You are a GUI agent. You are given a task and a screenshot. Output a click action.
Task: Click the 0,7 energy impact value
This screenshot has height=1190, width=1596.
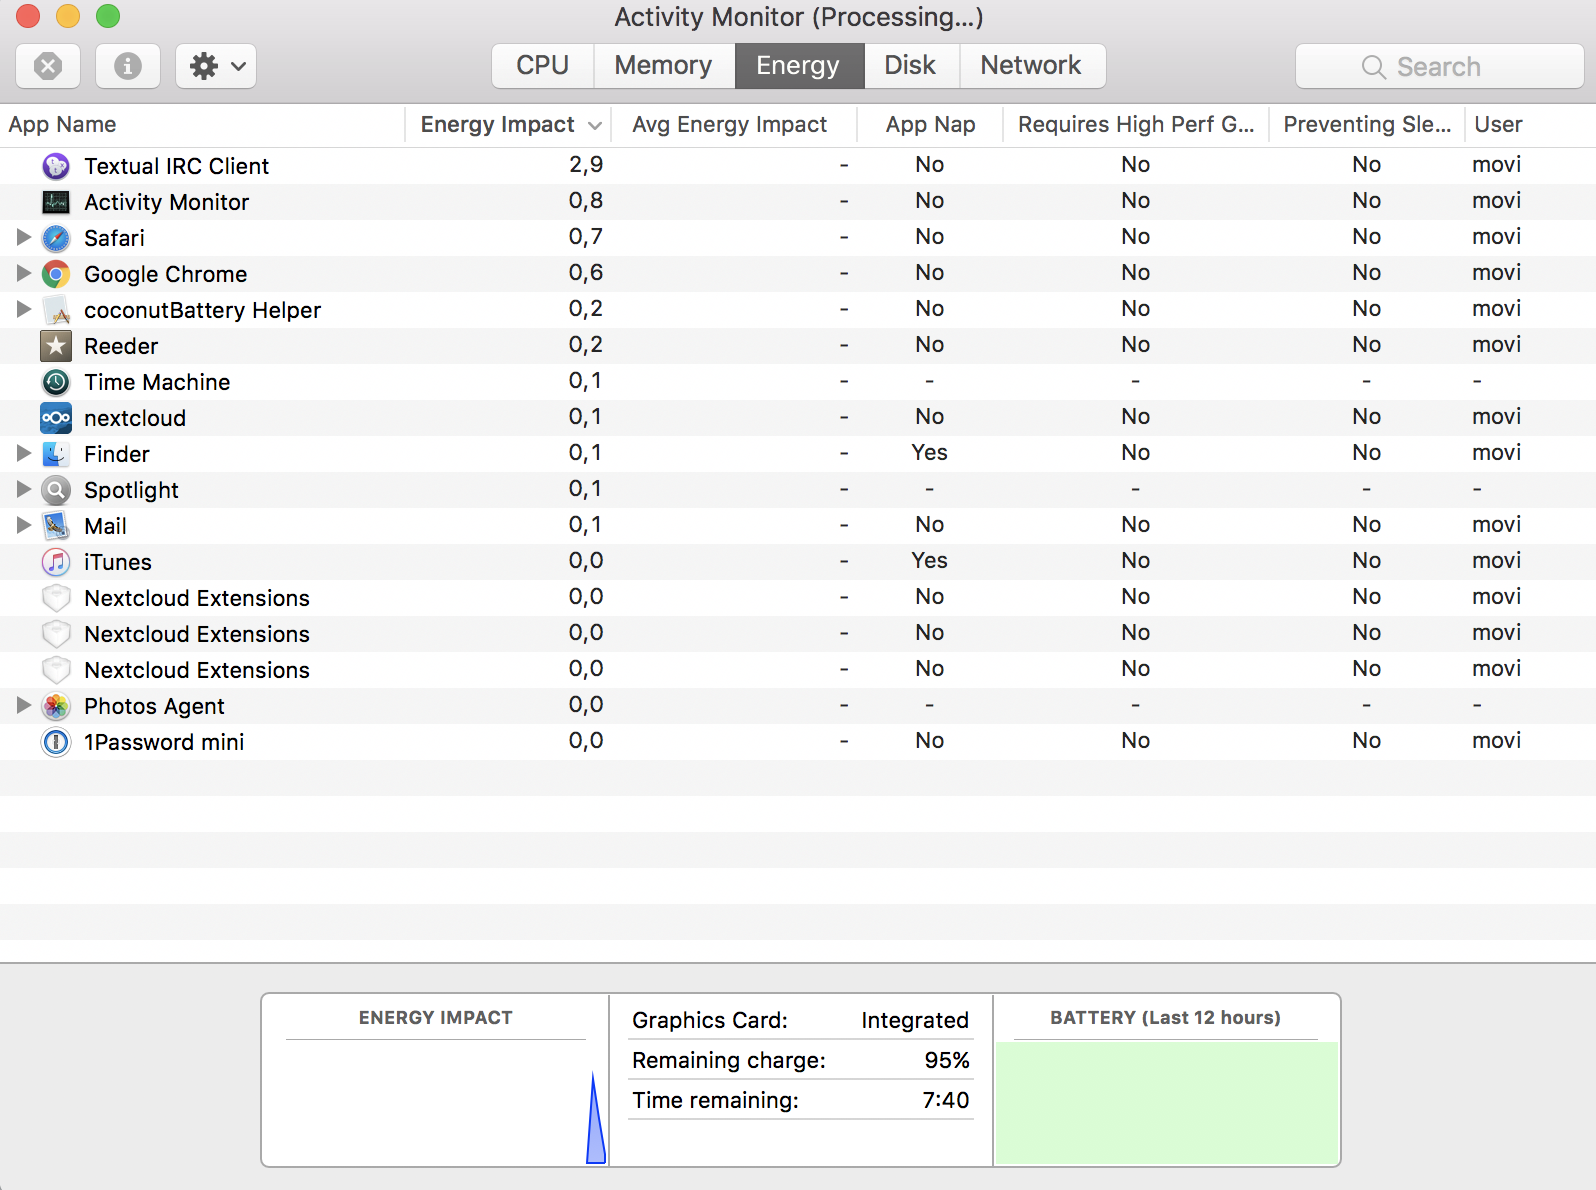[x=586, y=237]
